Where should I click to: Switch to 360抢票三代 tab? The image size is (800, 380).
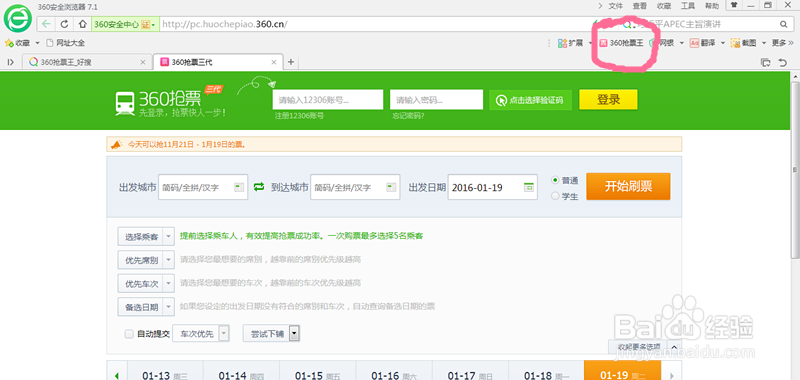(217, 62)
